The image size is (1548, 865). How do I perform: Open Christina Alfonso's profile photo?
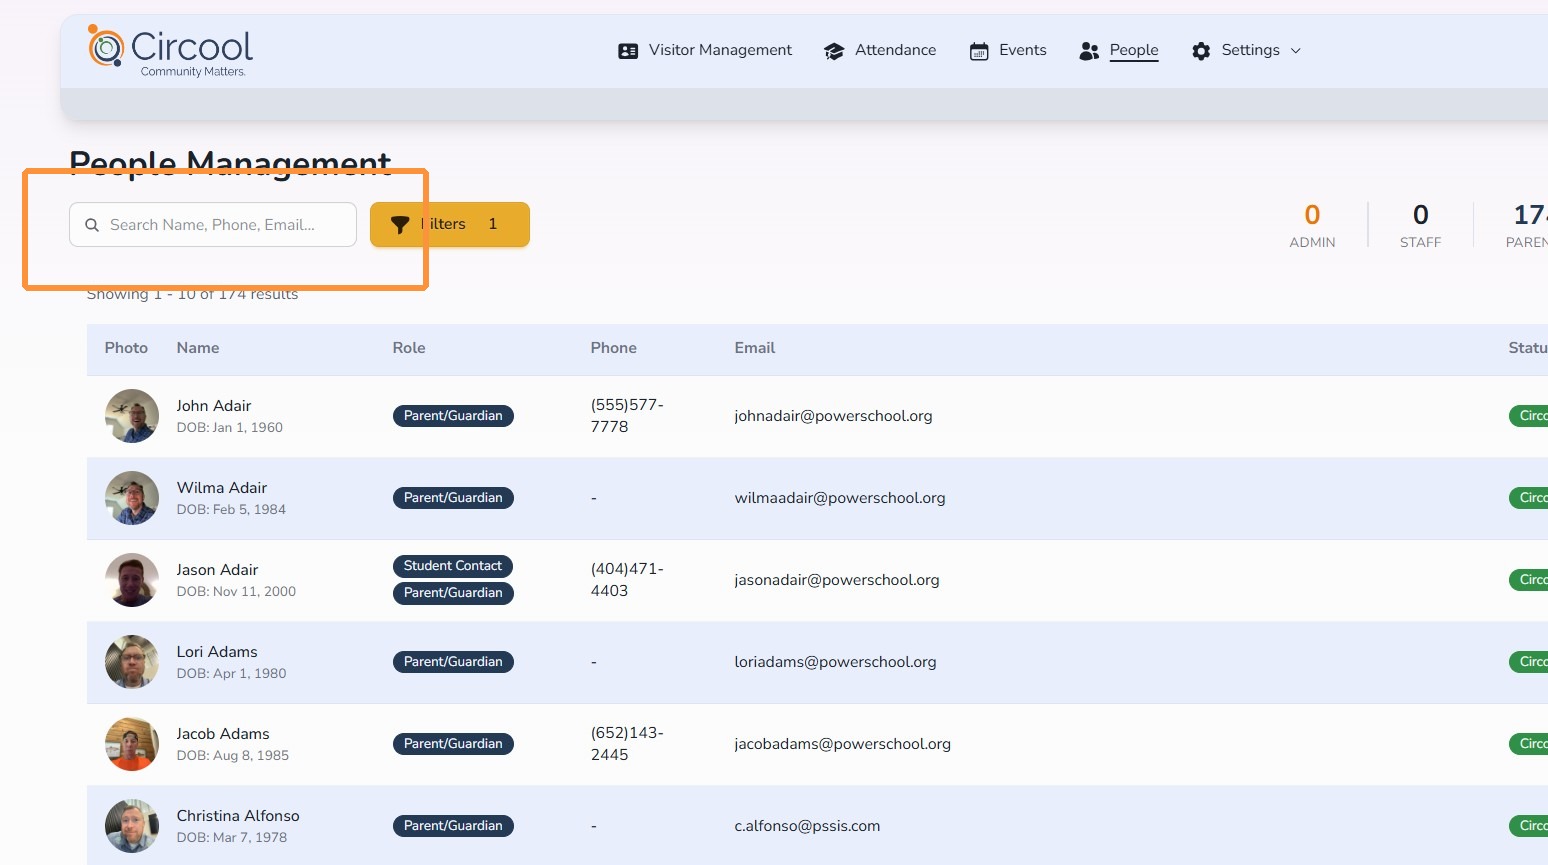(x=132, y=826)
